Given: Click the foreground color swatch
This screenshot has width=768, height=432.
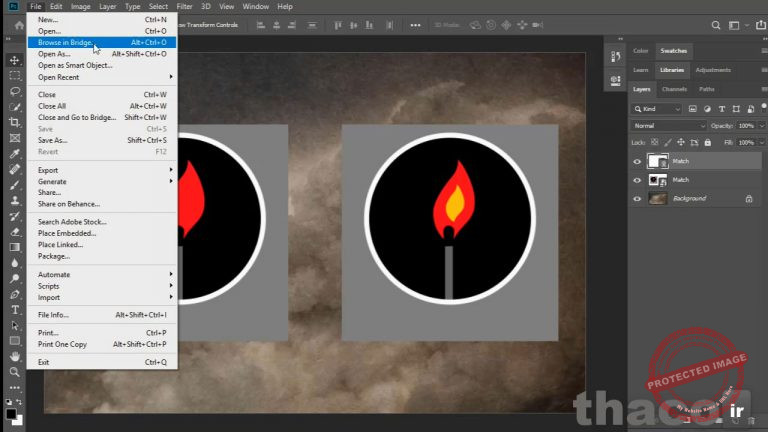Looking at the screenshot, I should coord(11,411).
